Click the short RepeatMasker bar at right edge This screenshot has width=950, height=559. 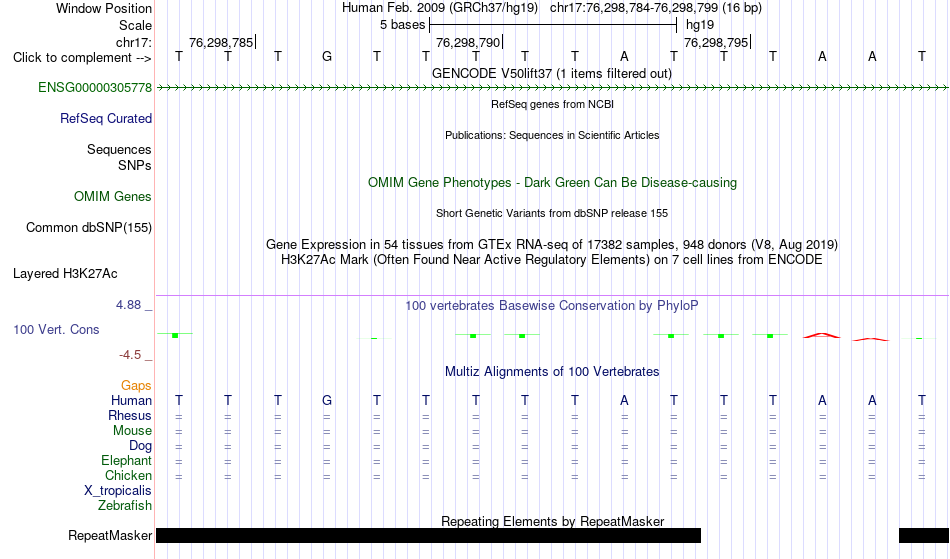[x=924, y=535]
